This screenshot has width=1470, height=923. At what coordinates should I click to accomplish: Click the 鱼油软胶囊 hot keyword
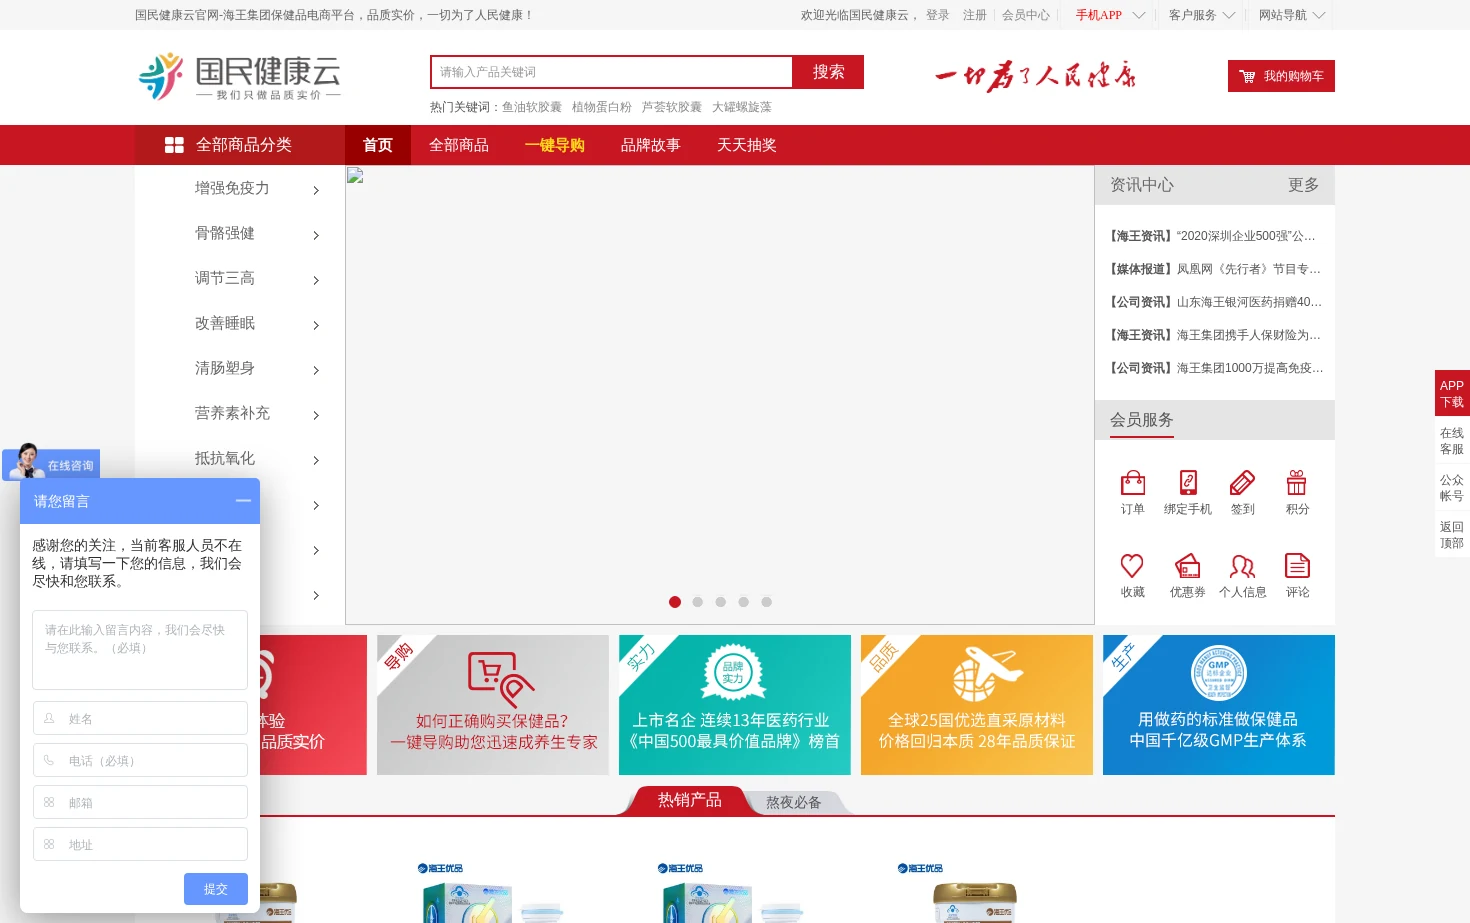click(532, 107)
